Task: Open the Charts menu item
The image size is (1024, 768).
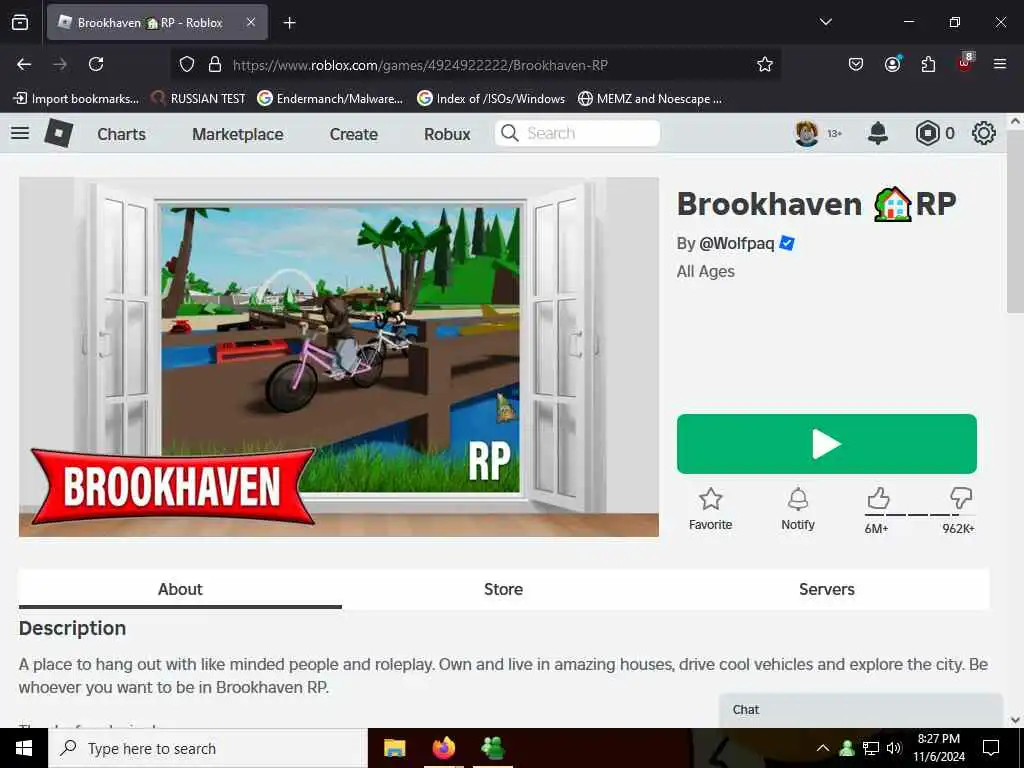Action: click(121, 134)
